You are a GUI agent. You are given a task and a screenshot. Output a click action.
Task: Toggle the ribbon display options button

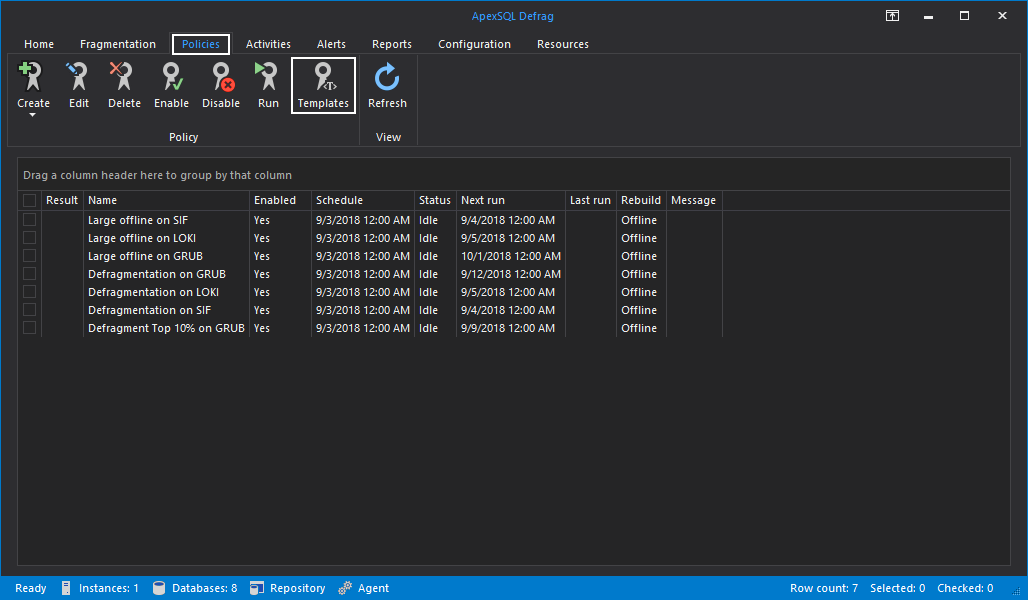point(891,15)
